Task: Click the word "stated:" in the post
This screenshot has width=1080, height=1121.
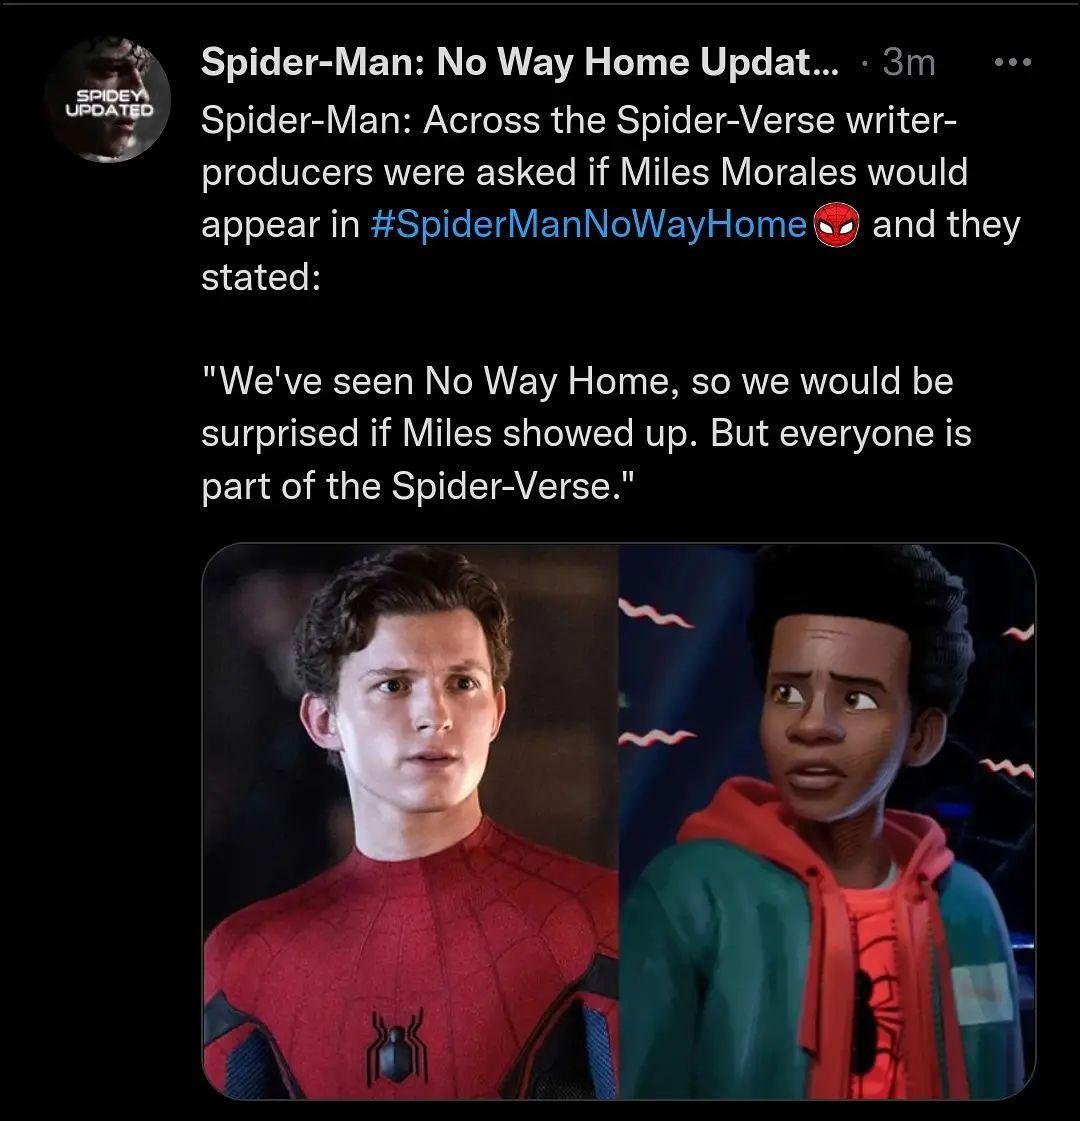Action: coord(261,277)
